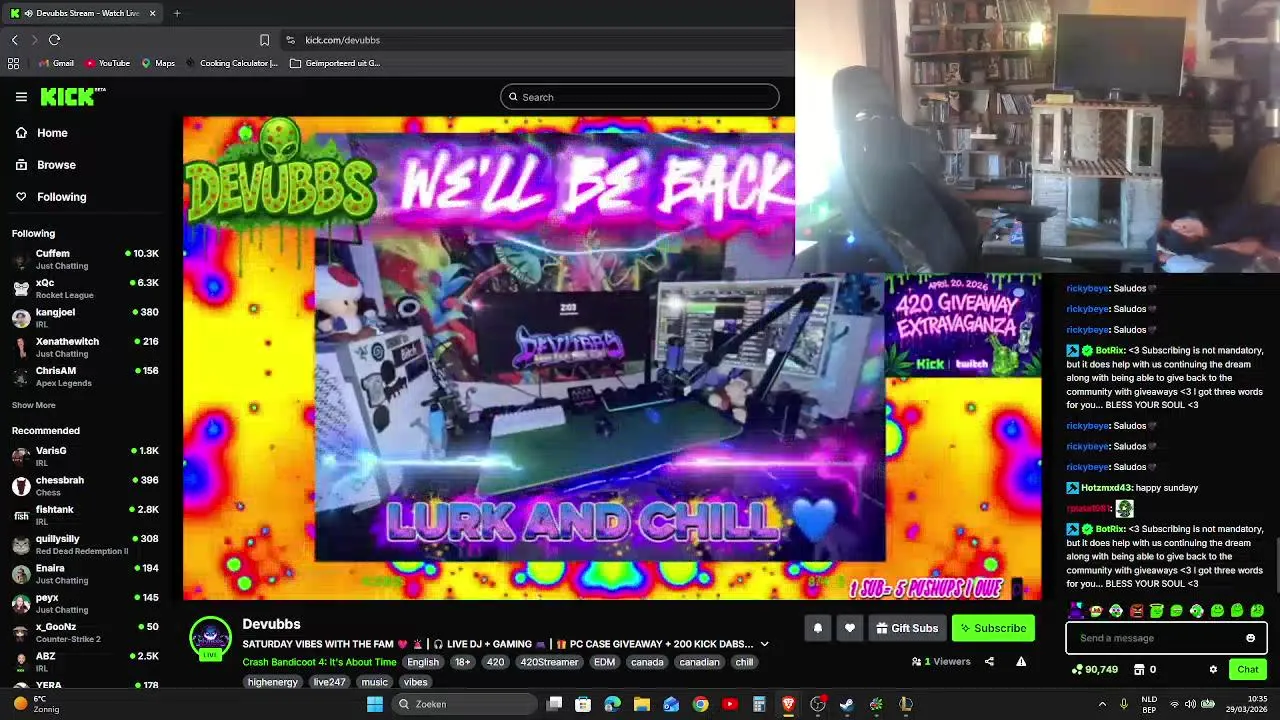This screenshot has height=720, width=1280.
Task: Click the Gift Subs button
Action: pos(907,628)
